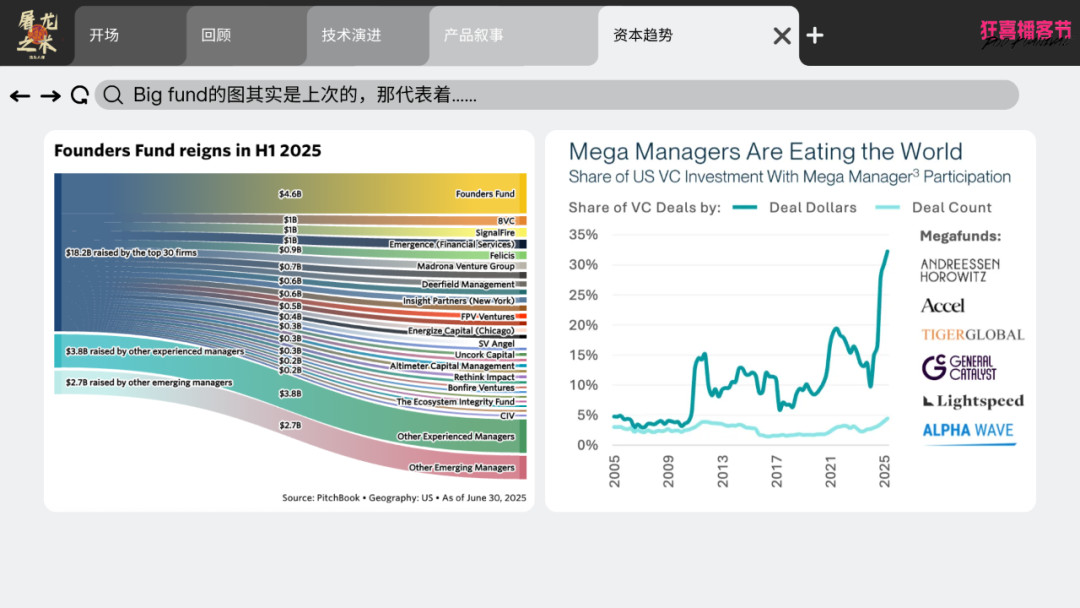Click '$2.7B raised by other emerging managers' label
The height and width of the screenshot is (608, 1080).
pos(149,382)
